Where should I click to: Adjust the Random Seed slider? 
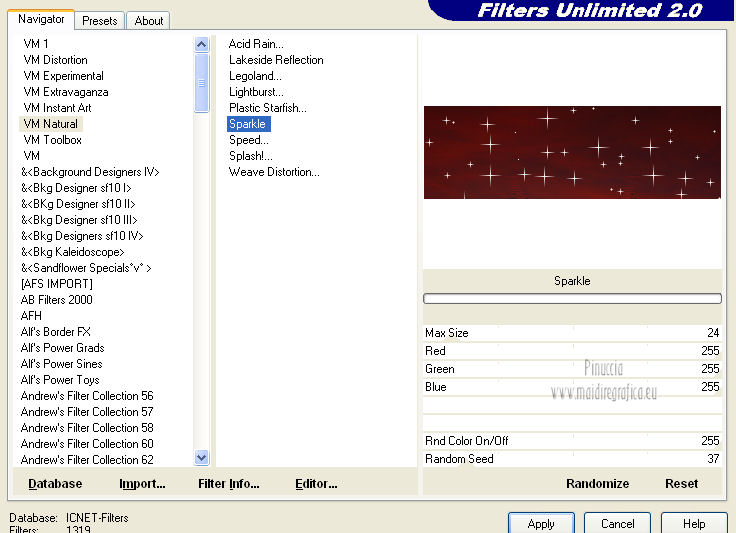572,459
